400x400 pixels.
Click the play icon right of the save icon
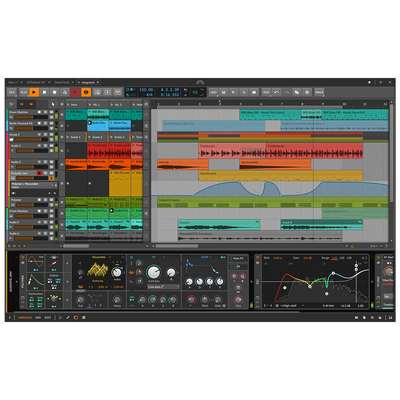(233, 92)
